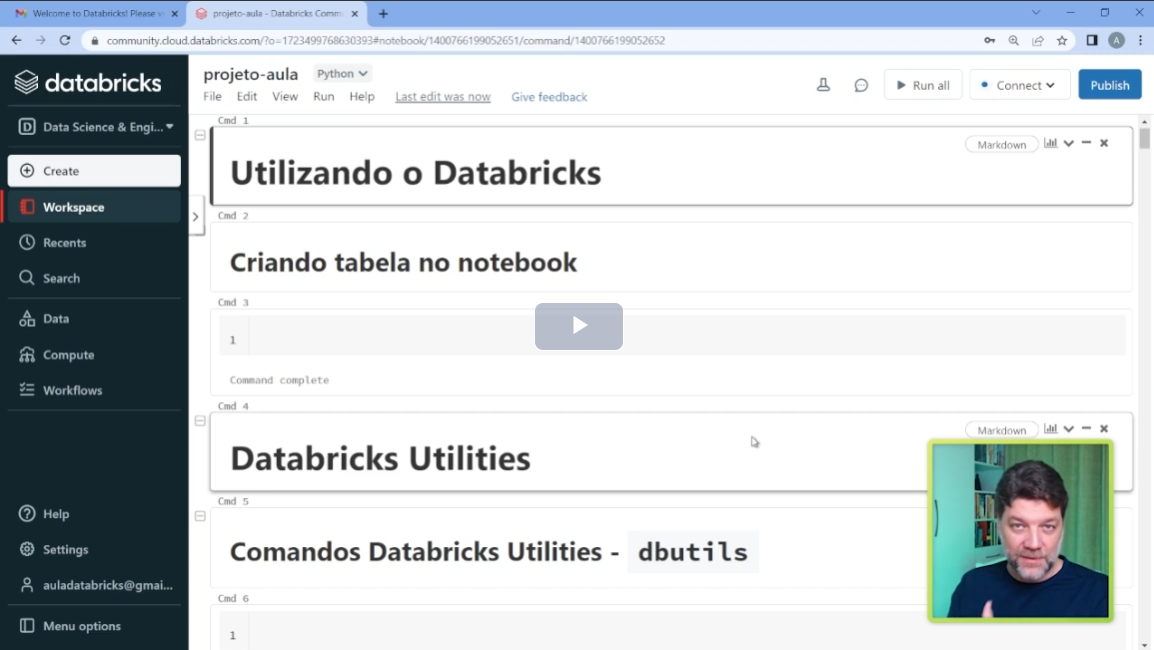Select the 'Databricks Utilities' heading cell

tap(380, 459)
